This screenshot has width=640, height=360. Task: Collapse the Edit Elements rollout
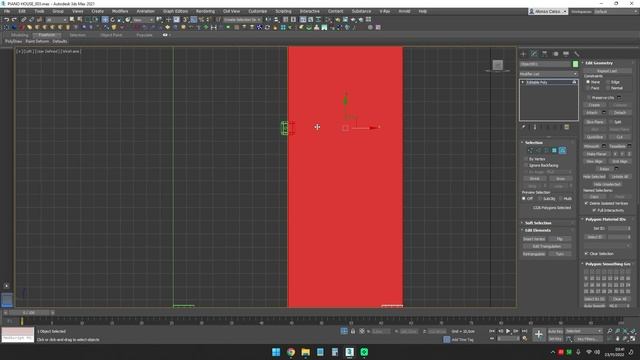point(537,230)
